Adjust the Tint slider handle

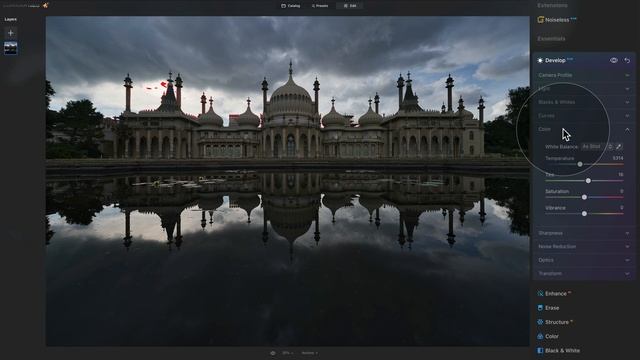[x=588, y=180]
